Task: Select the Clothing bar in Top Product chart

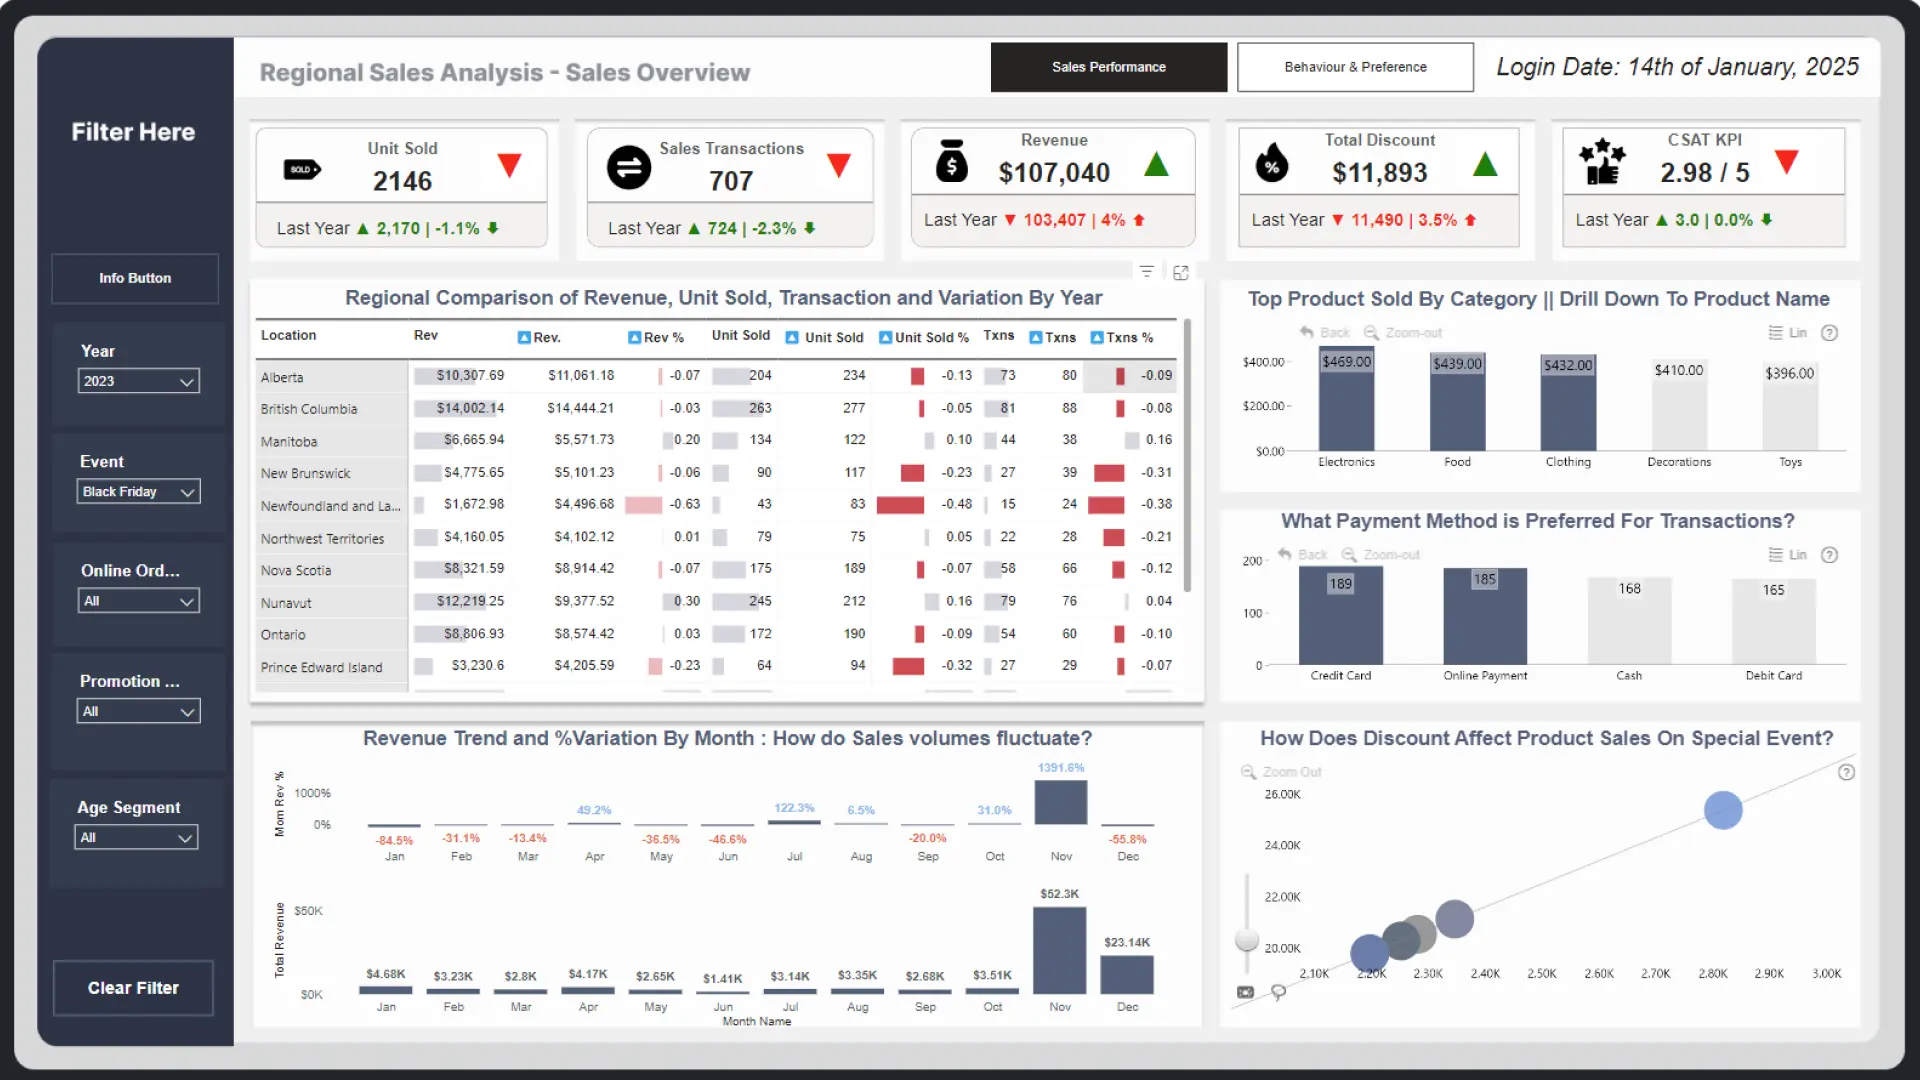Action: point(1568,403)
